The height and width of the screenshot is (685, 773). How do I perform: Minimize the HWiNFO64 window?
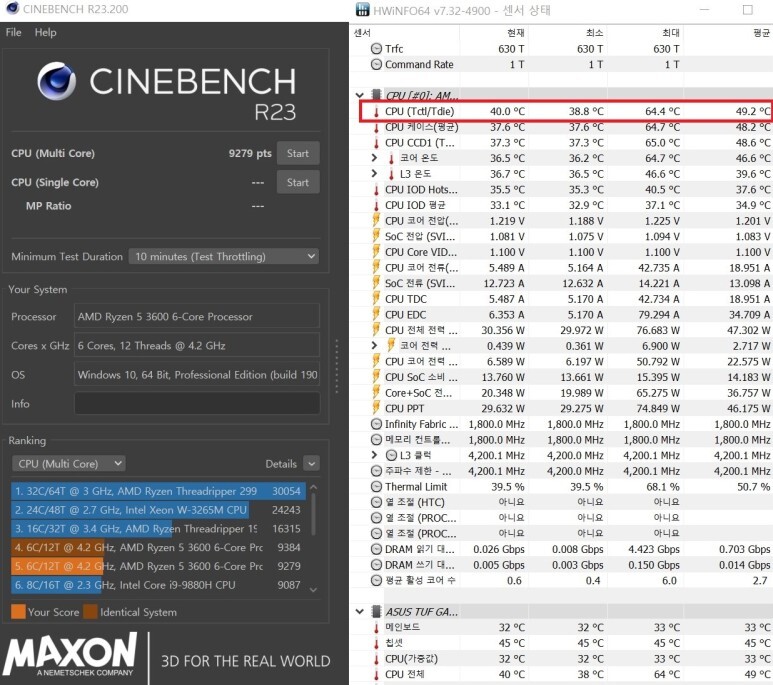pos(704,9)
